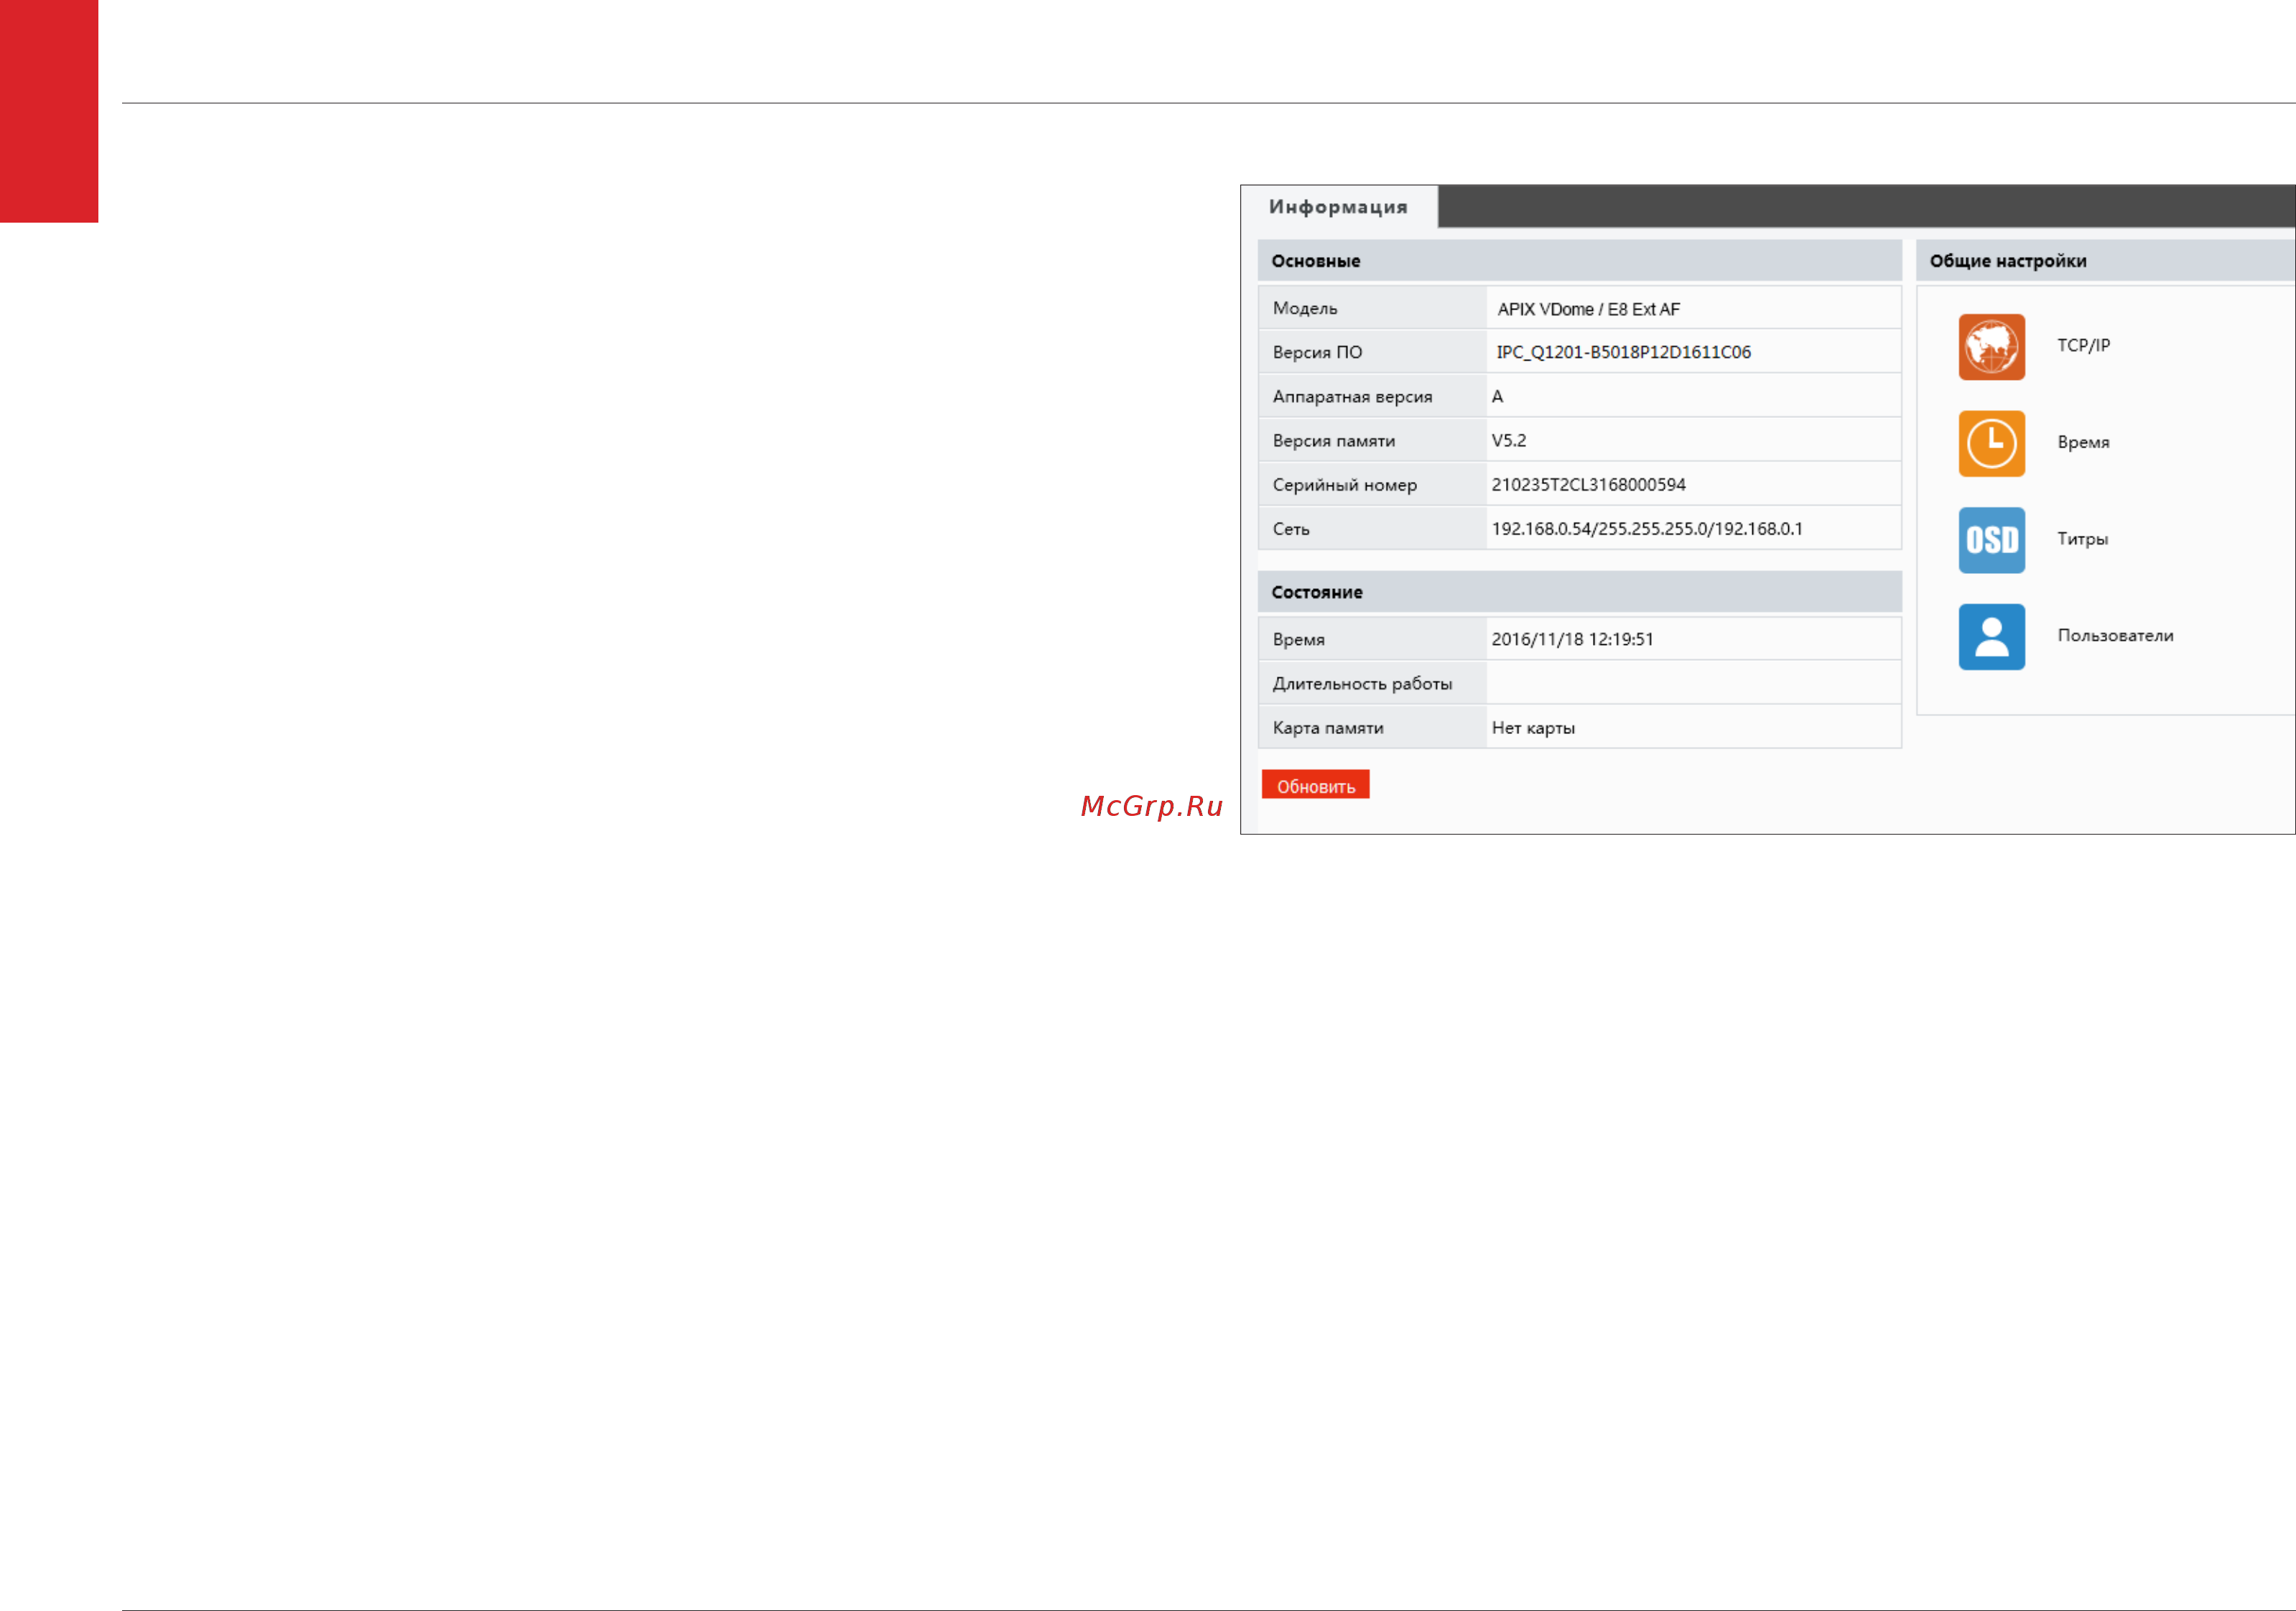This screenshot has width=2296, height=1611.
Task: Open the Пользователи user icon
Action: pos(1991,636)
